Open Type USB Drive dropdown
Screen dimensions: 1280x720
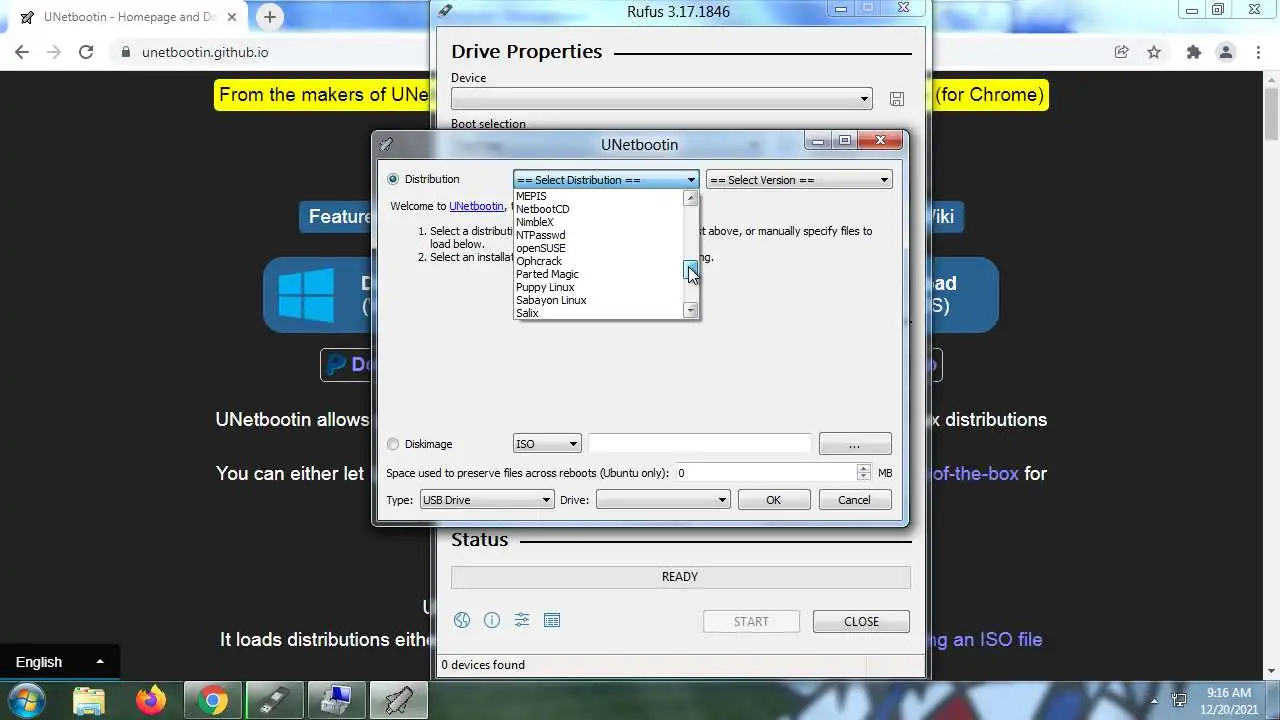pos(485,500)
